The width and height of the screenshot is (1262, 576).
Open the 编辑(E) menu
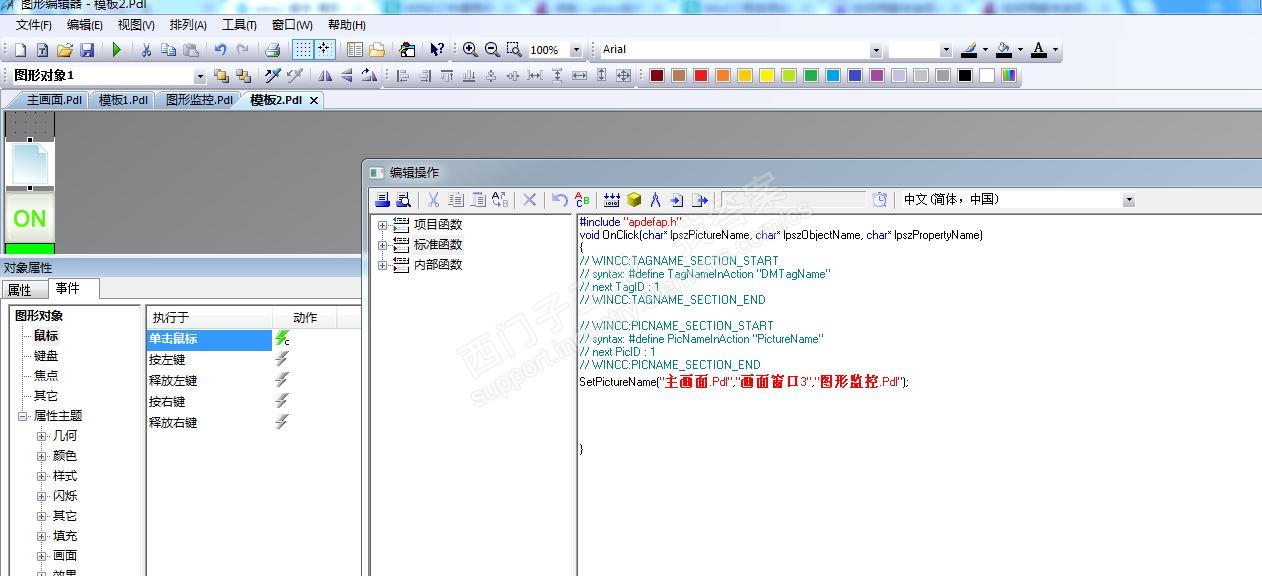point(85,25)
